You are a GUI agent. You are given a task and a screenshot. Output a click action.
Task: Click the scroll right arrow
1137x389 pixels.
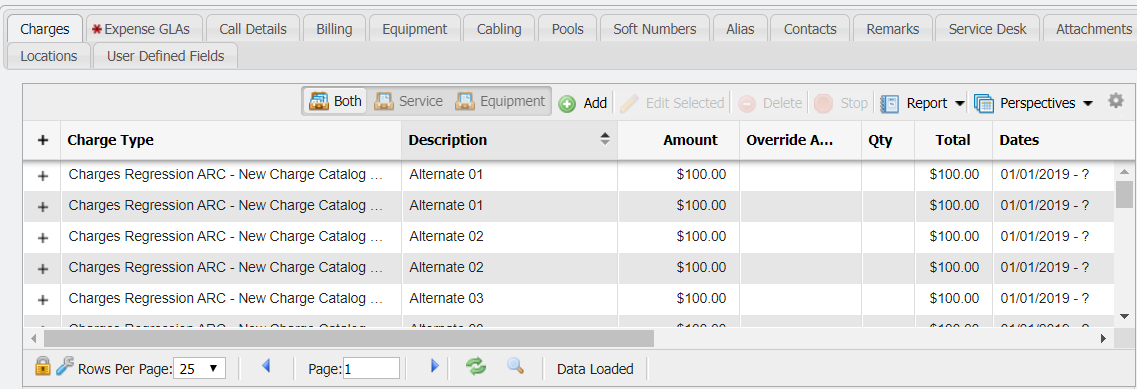1104,338
